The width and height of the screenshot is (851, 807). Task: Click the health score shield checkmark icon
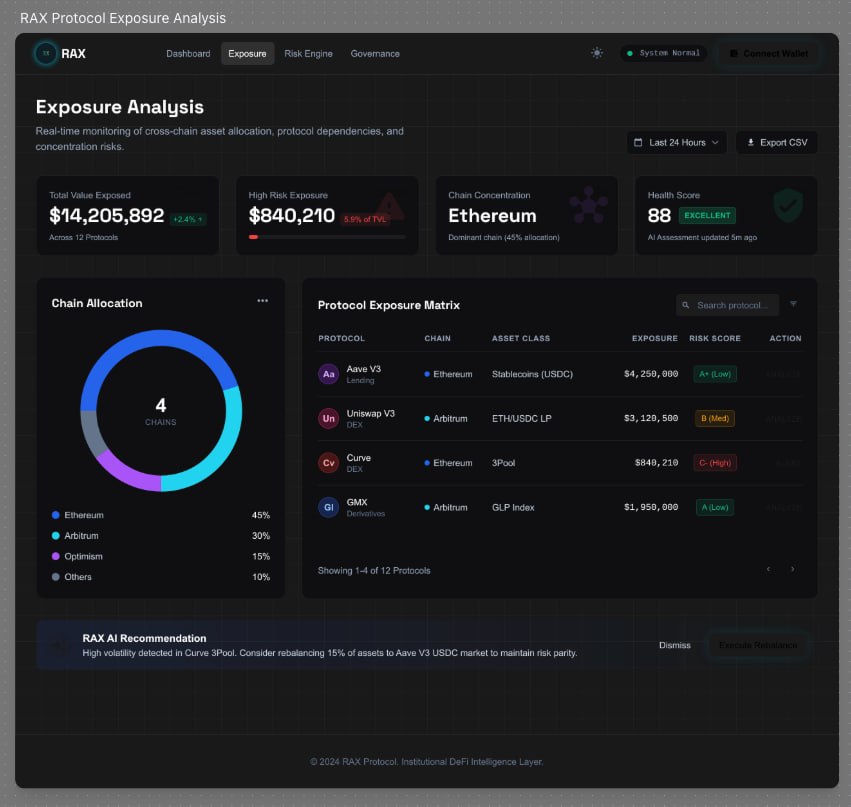pyautogui.click(x=787, y=206)
